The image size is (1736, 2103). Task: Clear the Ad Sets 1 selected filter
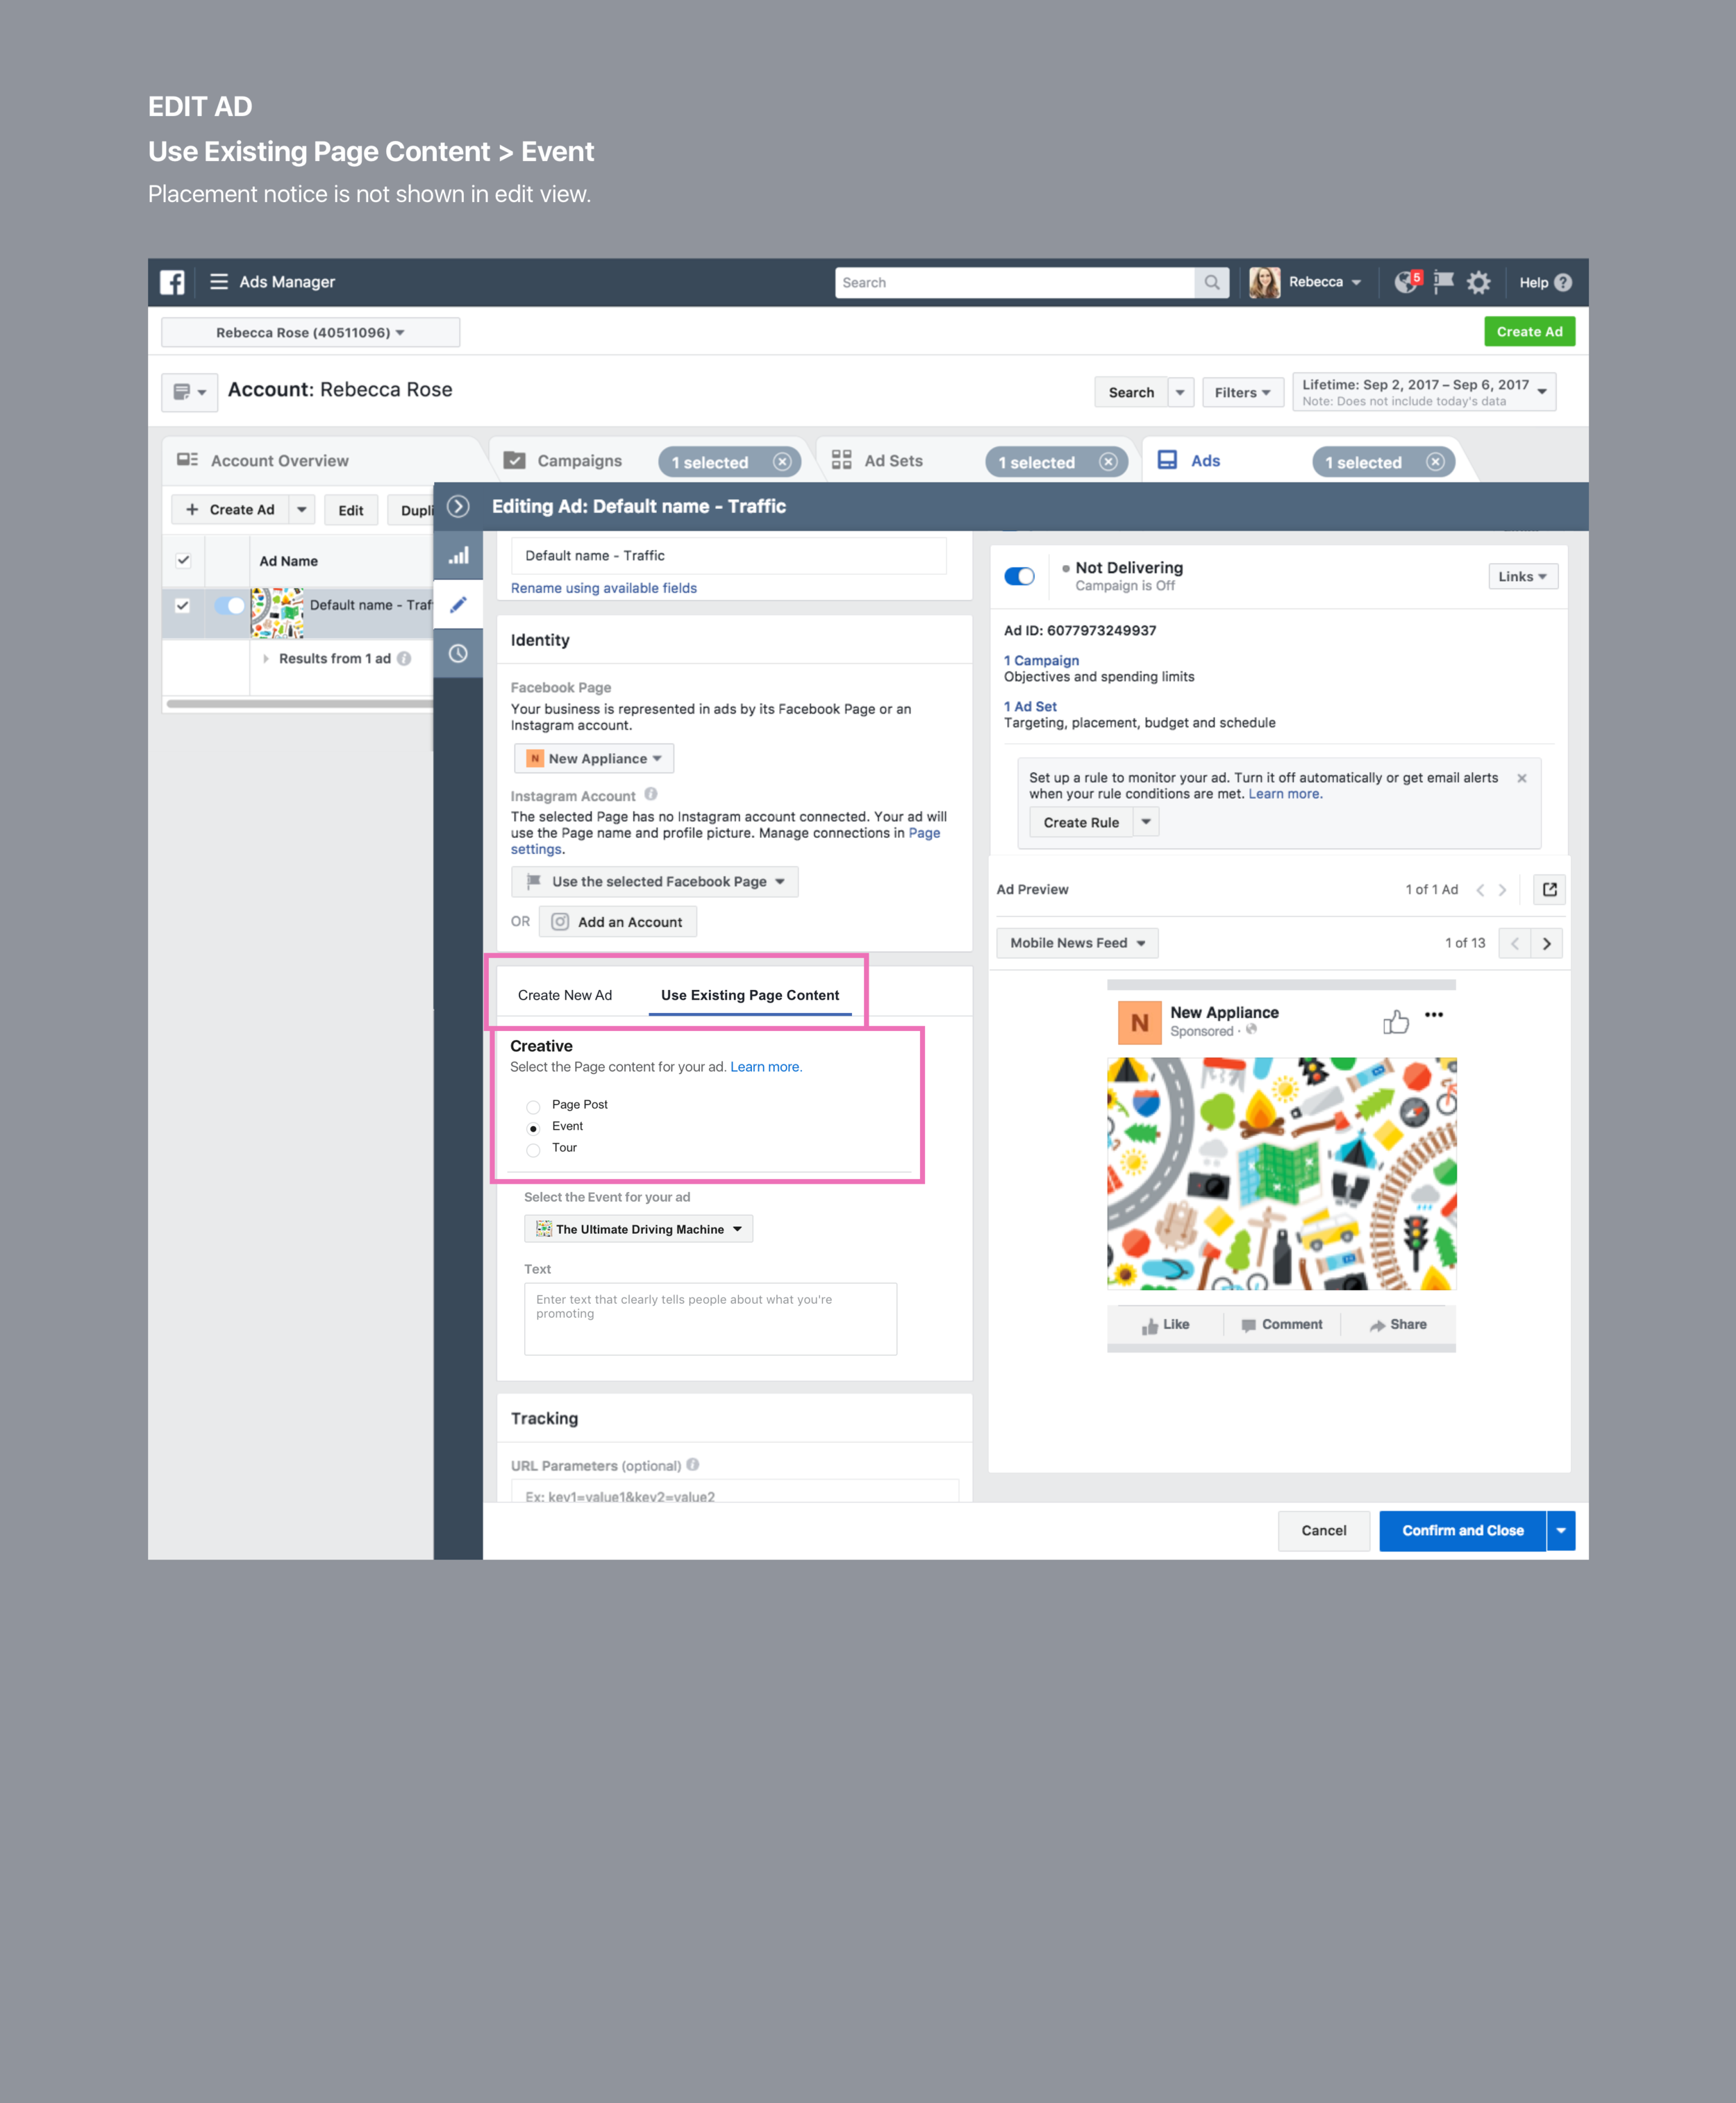click(1108, 462)
